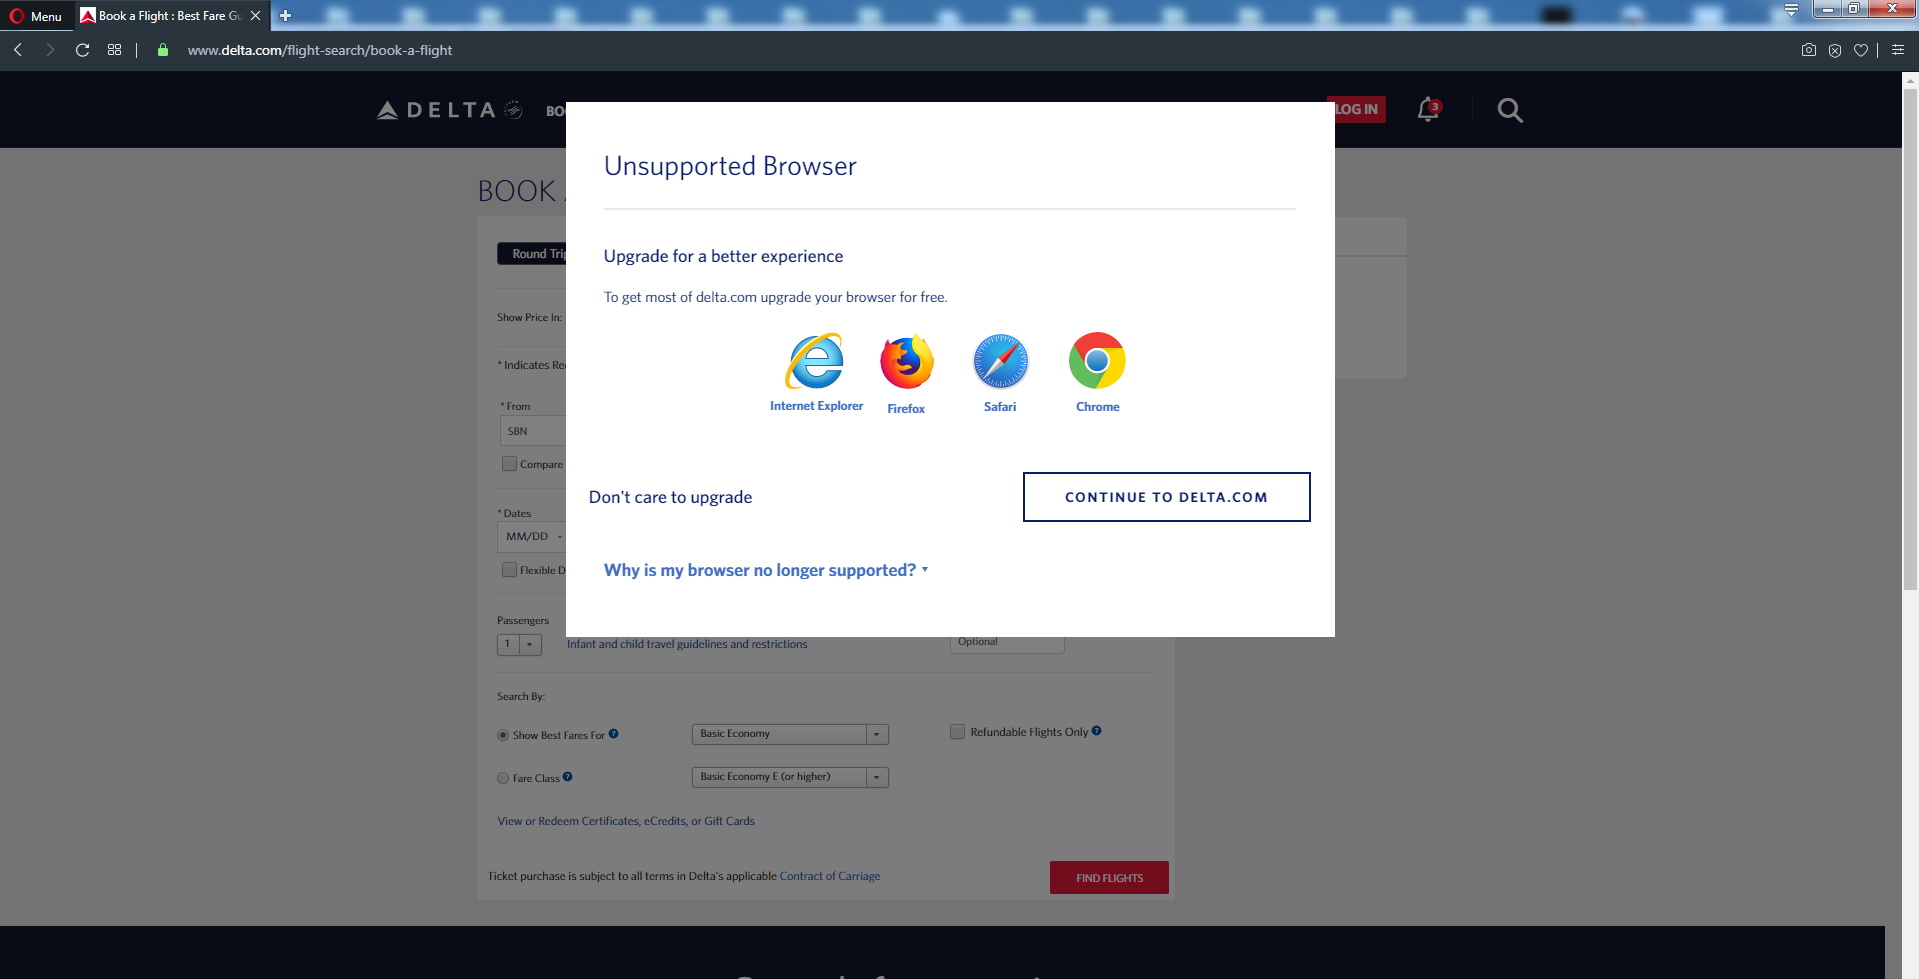Open notifications bell icon
This screenshot has height=979, width=1919.
point(1428,110)
